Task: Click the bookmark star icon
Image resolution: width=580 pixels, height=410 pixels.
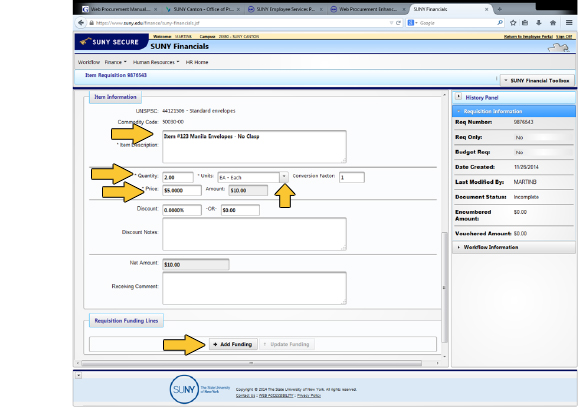Action: pyautogui.click(x=513, y=23)
